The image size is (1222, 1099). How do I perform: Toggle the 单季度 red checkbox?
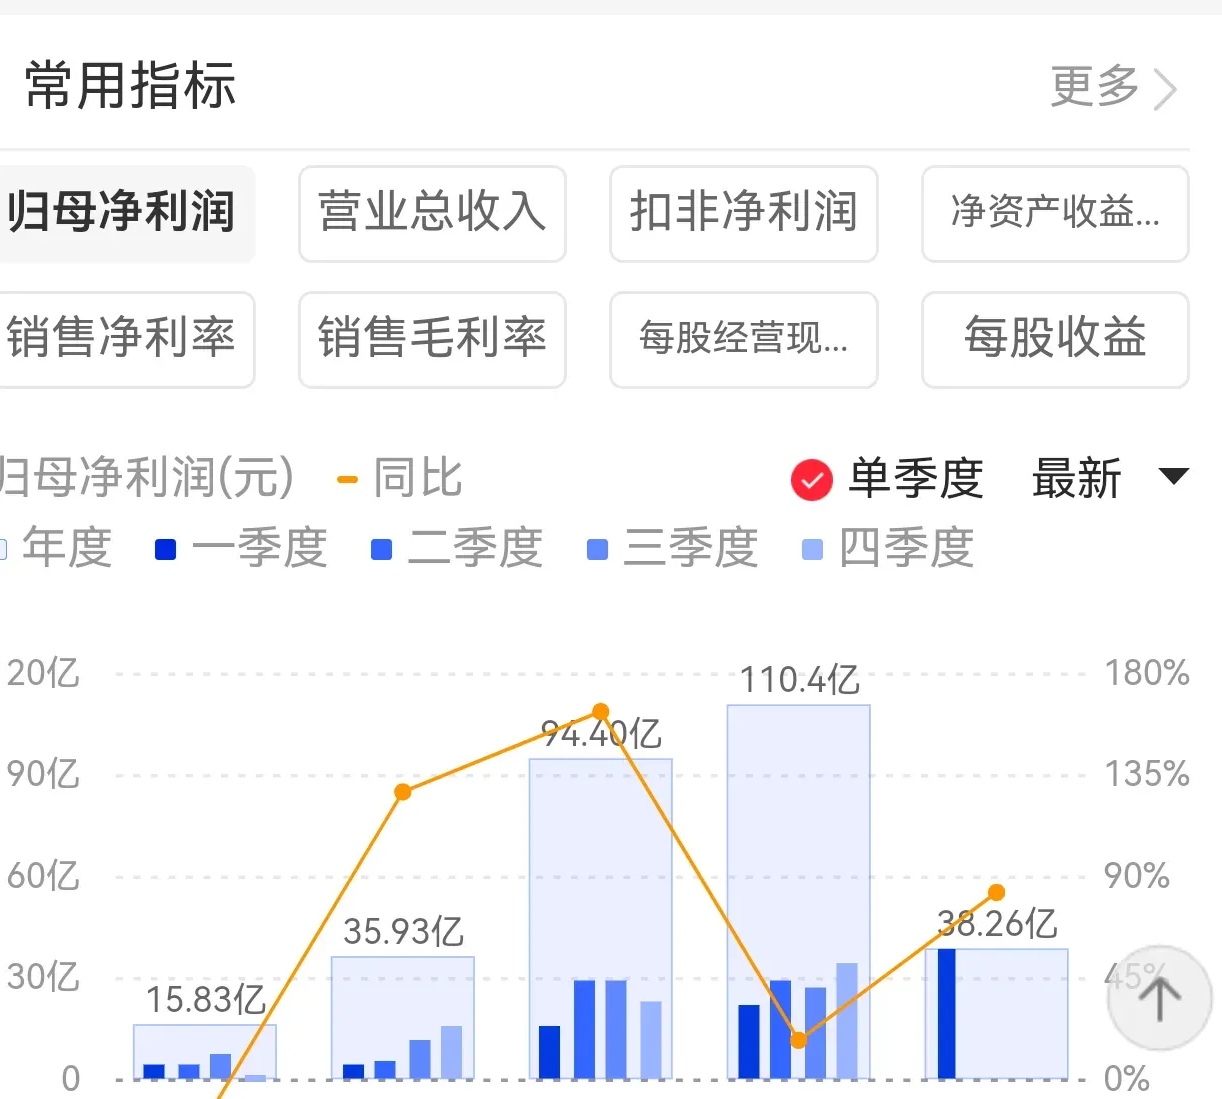(x=811, y=480)
